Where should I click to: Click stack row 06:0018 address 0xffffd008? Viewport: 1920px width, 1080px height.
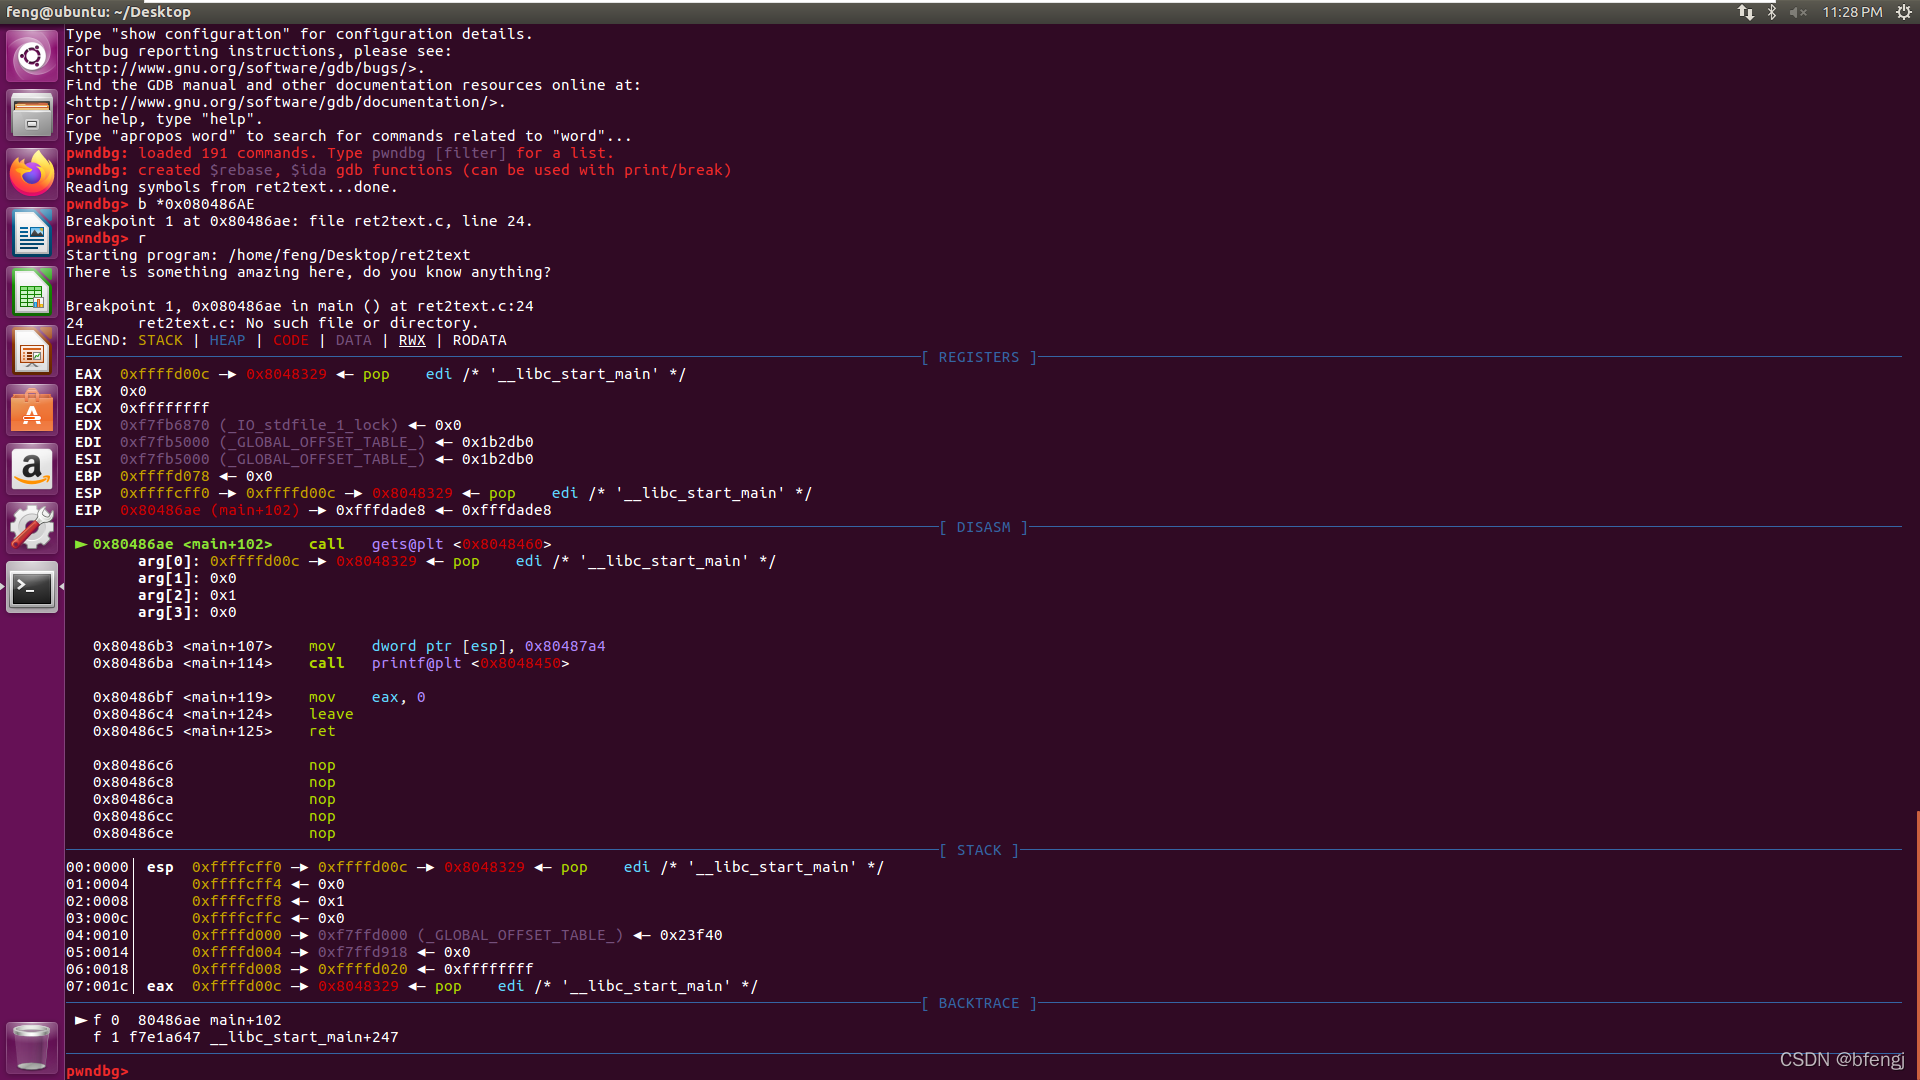237,969
